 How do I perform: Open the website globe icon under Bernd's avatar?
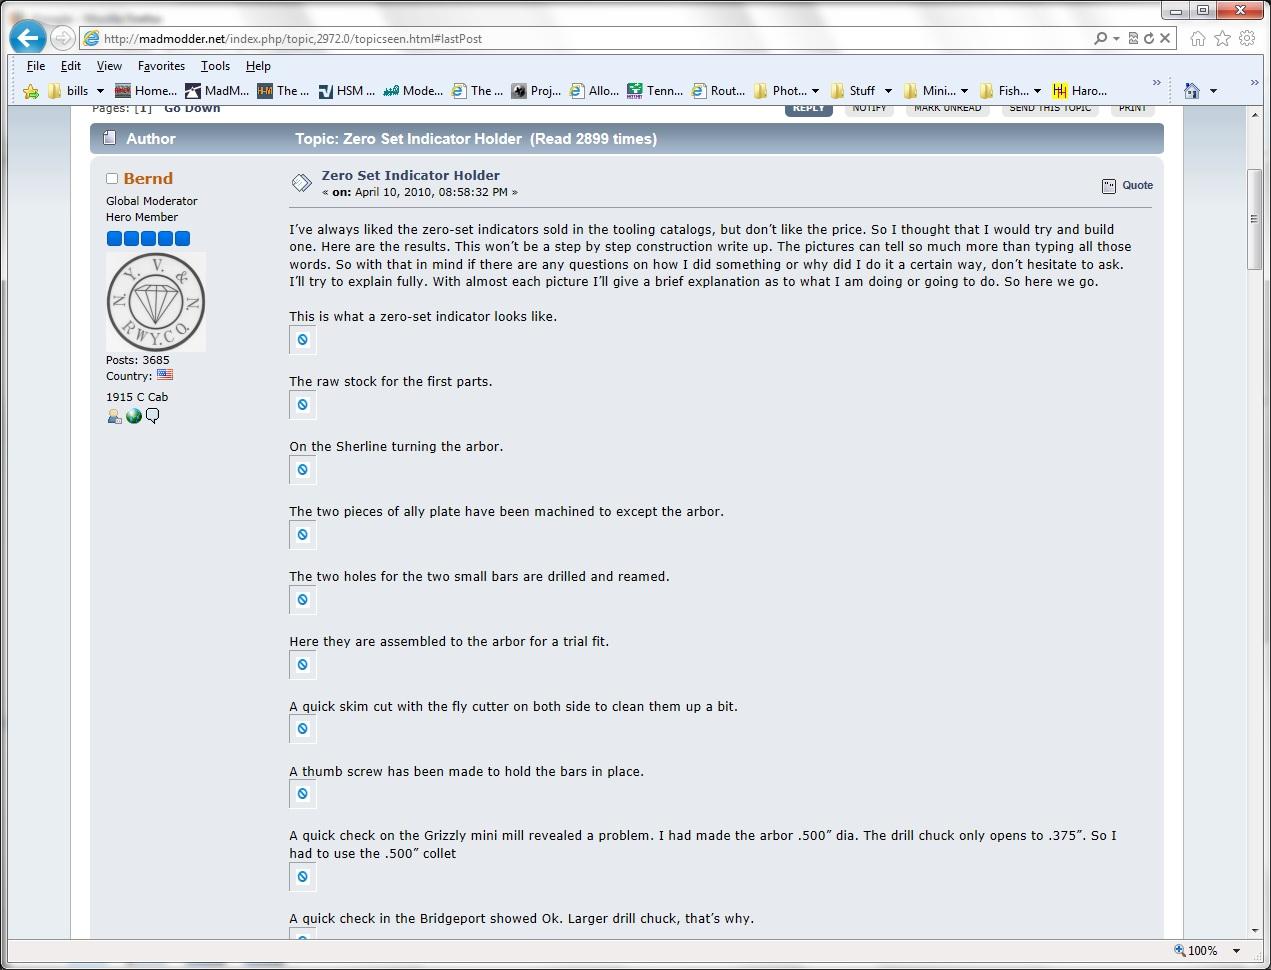point(133,416)
